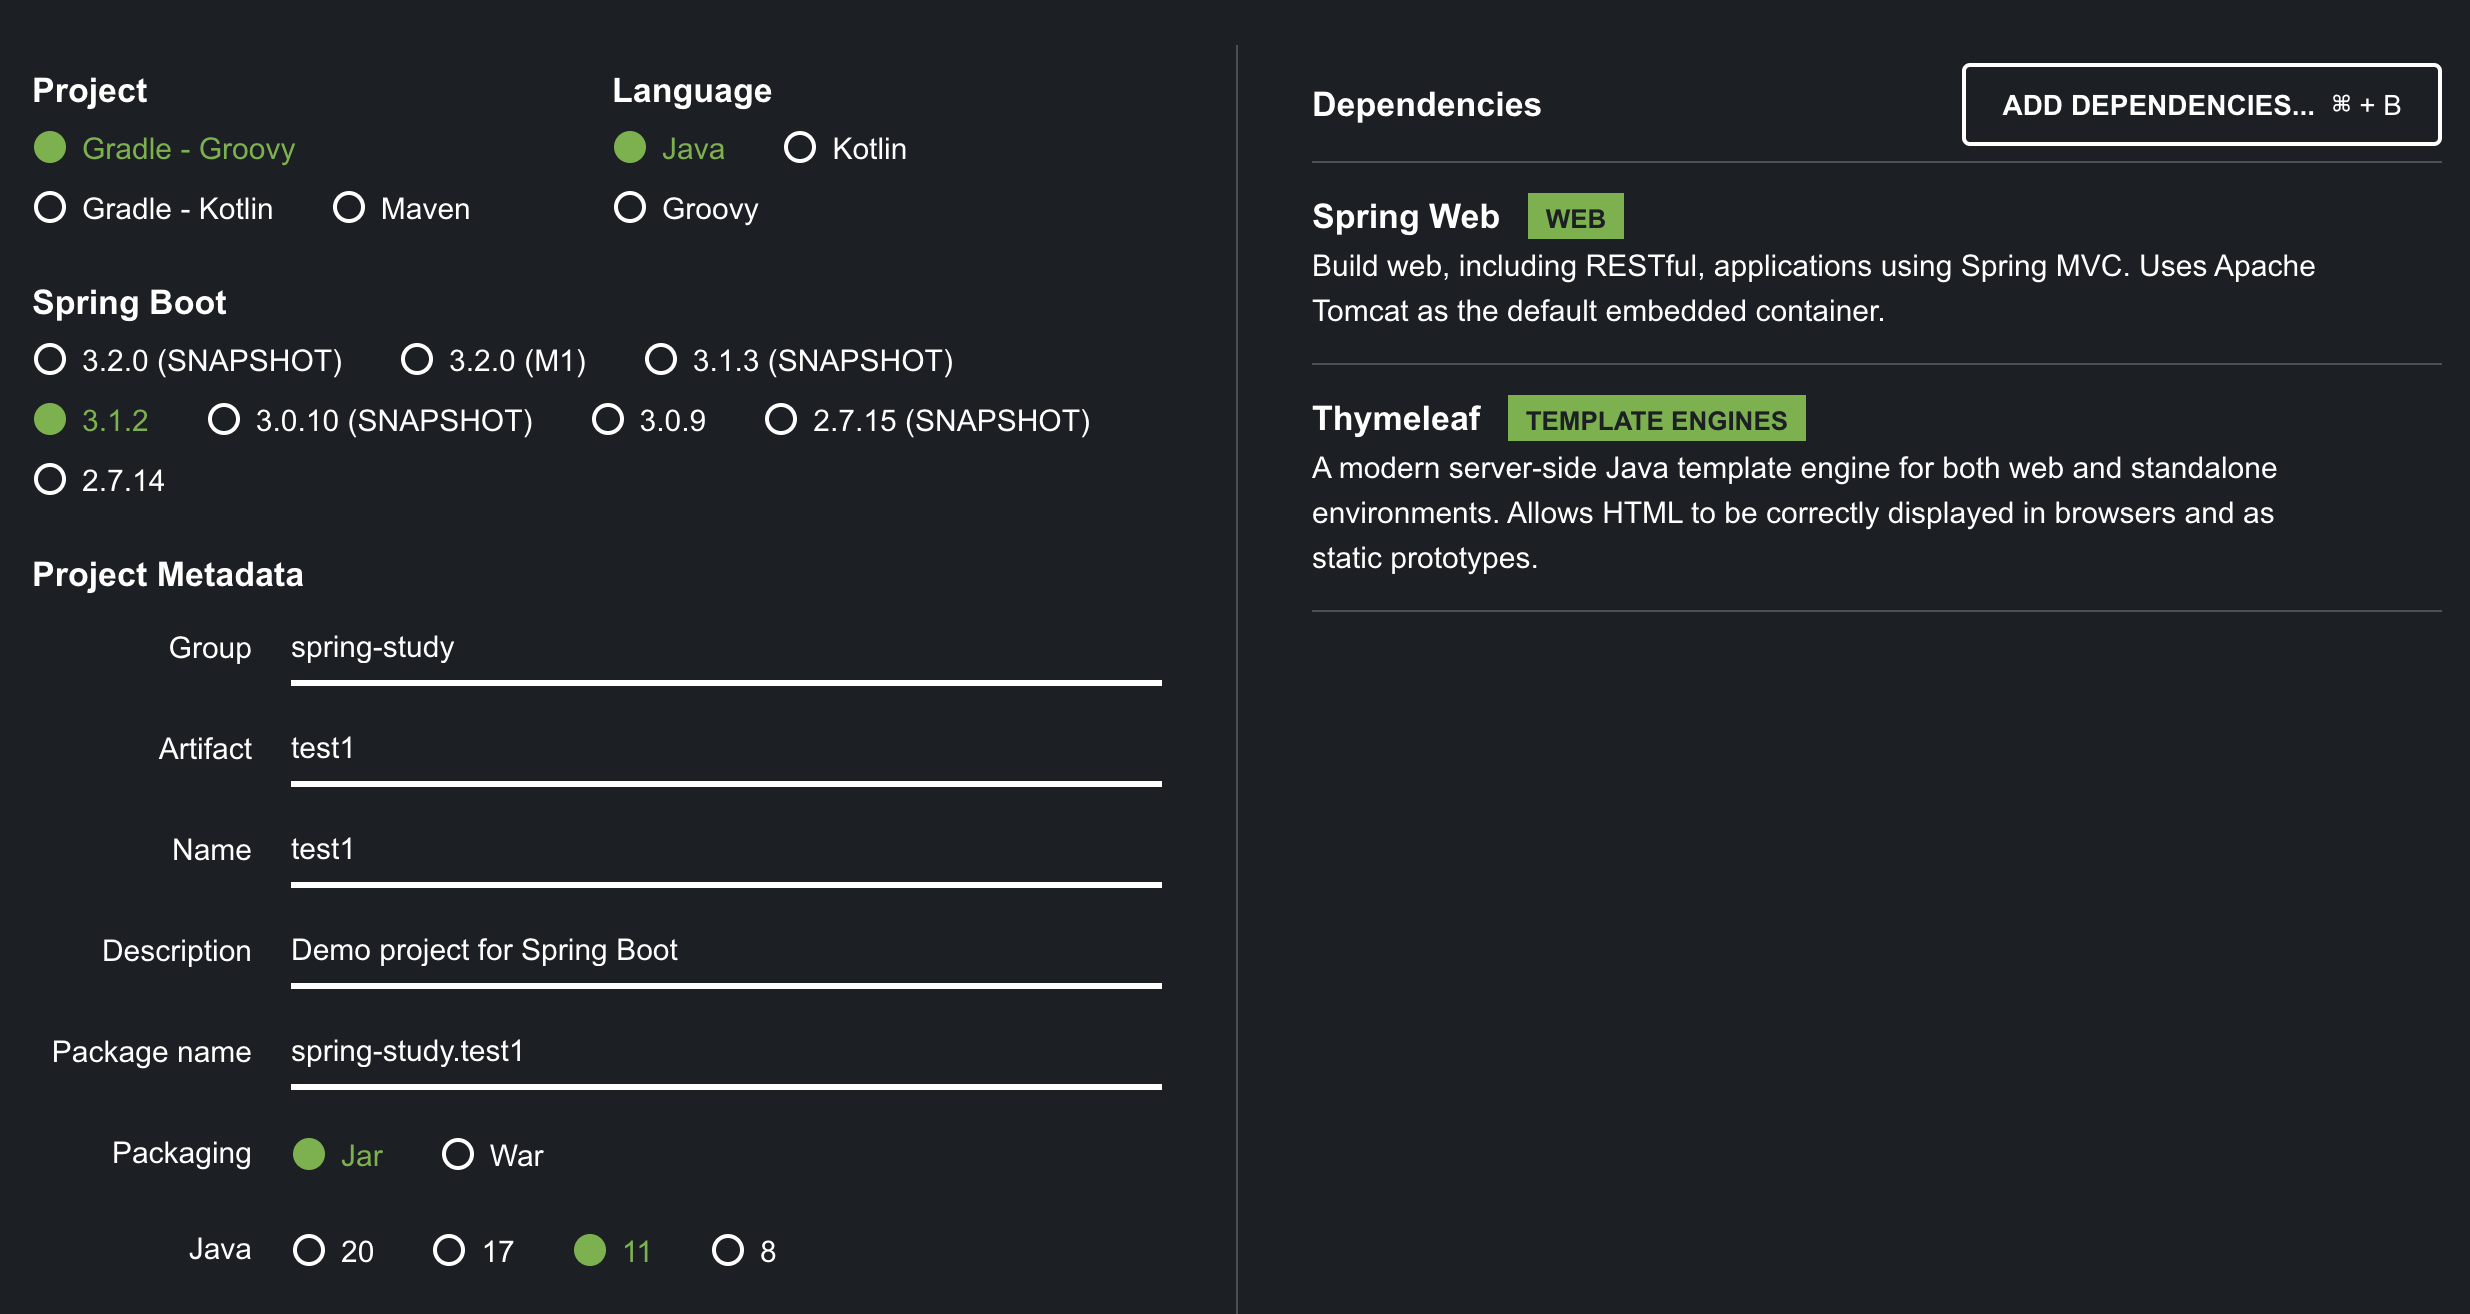Click the Spring Web description text
Image resolution: width=2470 pixels, height=1314 pixels.
click(1813, 288)
